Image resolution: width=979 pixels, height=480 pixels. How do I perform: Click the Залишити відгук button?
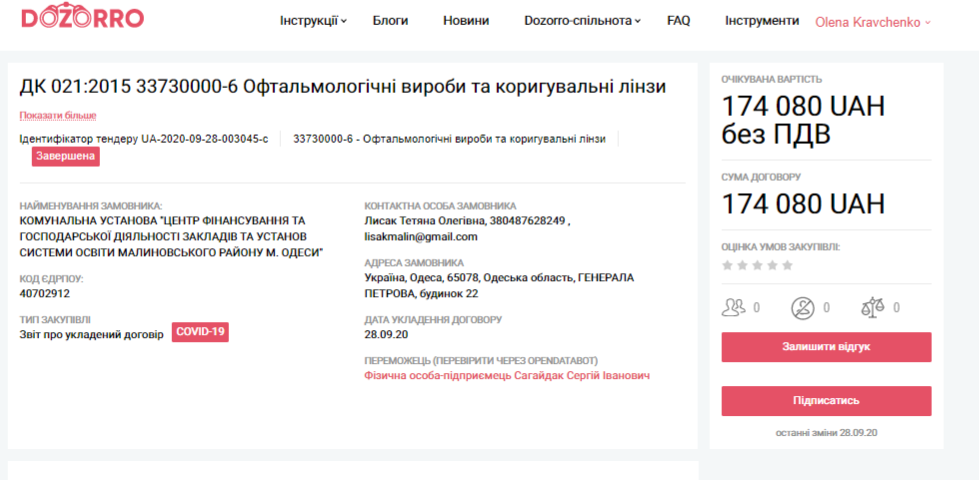pyautogui.click(x=826, y=347)
